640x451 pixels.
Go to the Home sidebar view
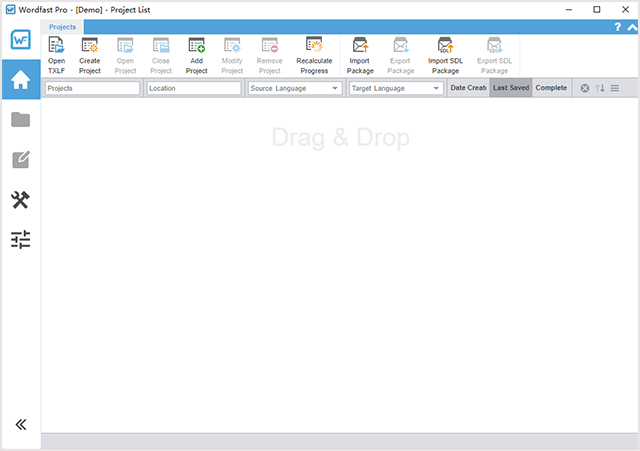[21, 79]
